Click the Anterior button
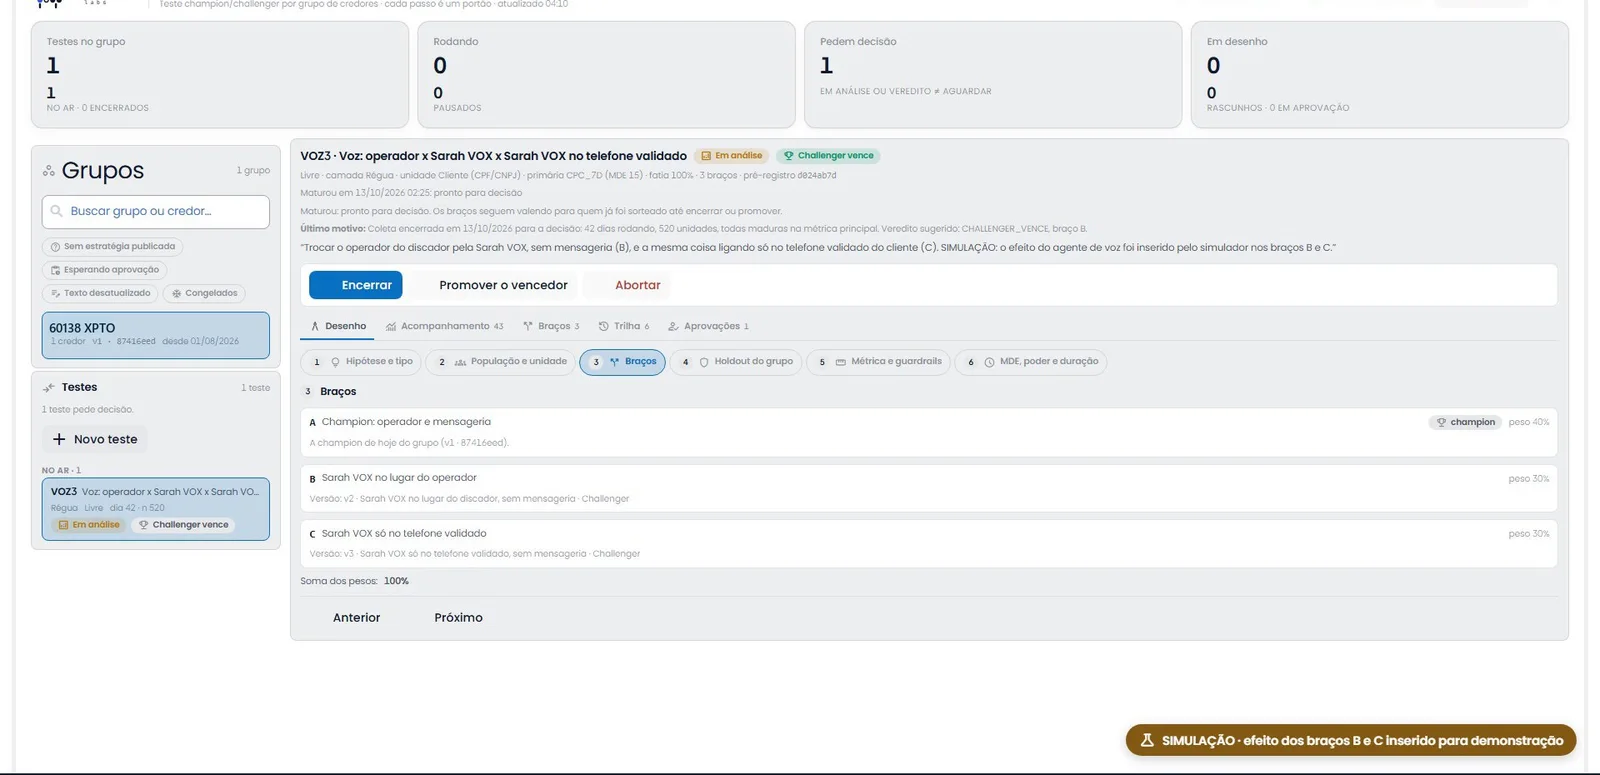Image resolution: width=1600 pixels, height=775 pixels. click(x=346, y=618)
